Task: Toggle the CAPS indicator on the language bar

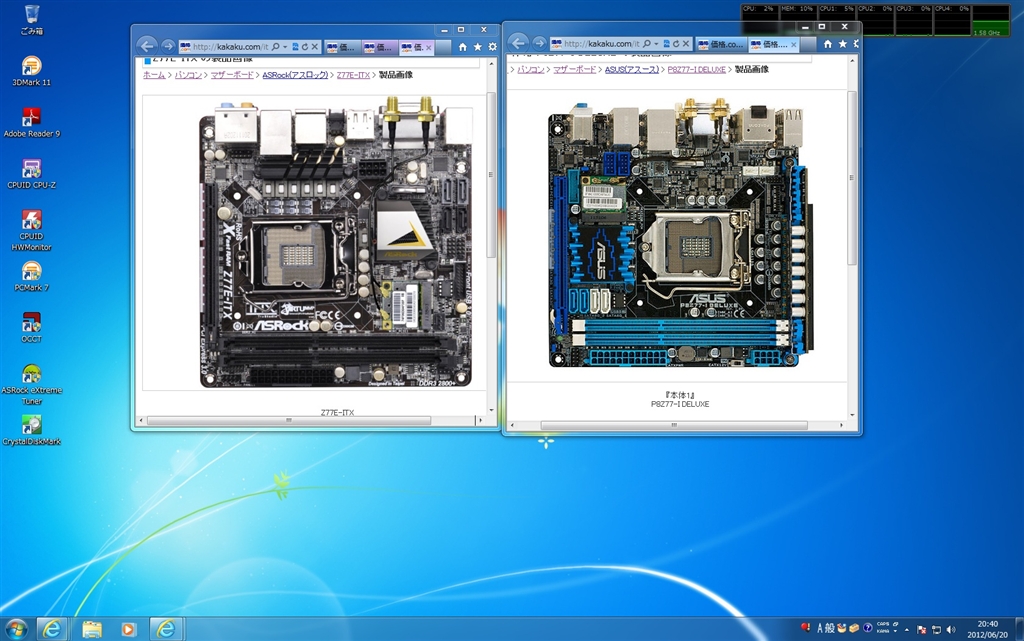Action: [x=883, y=623]
